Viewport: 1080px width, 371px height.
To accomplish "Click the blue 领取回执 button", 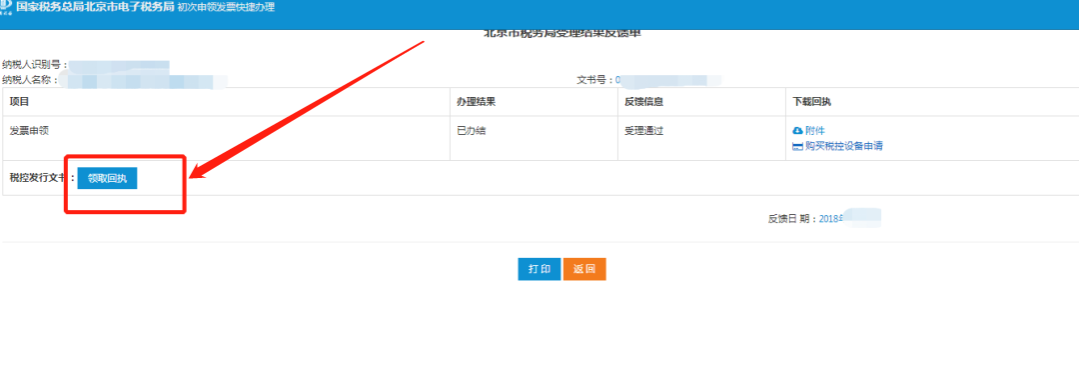I will pos(107,178).
